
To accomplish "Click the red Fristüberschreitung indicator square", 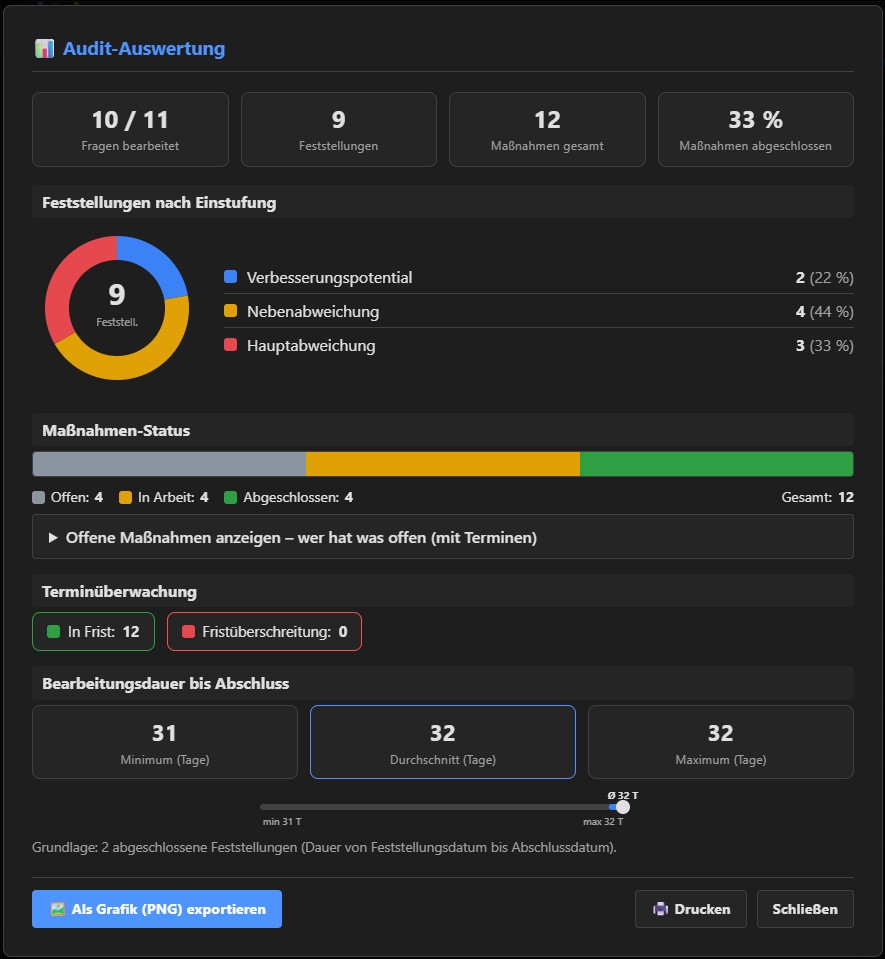I will coord(188,631).
